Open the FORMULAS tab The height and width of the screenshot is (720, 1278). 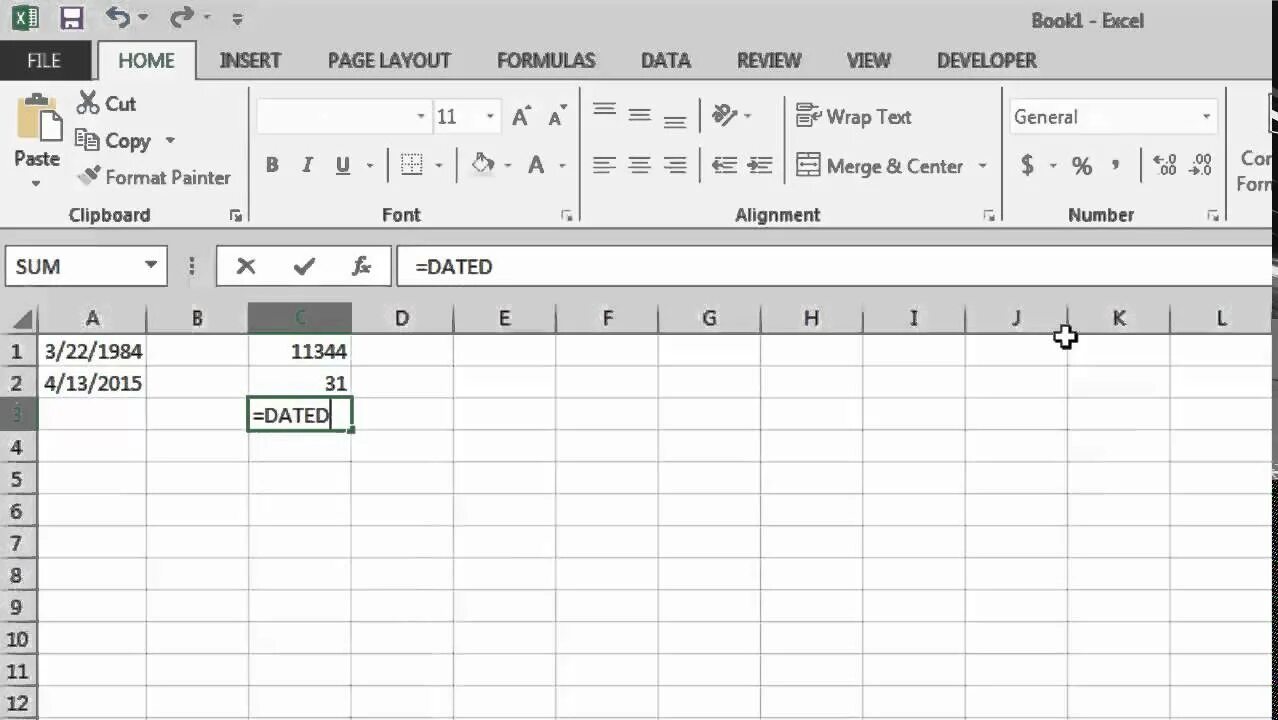click(546, 61)
